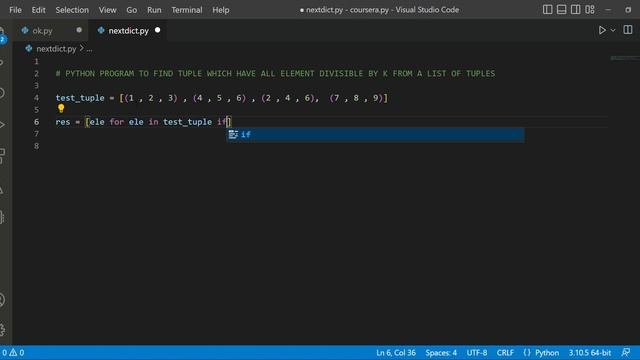This screenshot has width=640, height=360.
Task: Run the Python file with play button
Action: point(602,30)
